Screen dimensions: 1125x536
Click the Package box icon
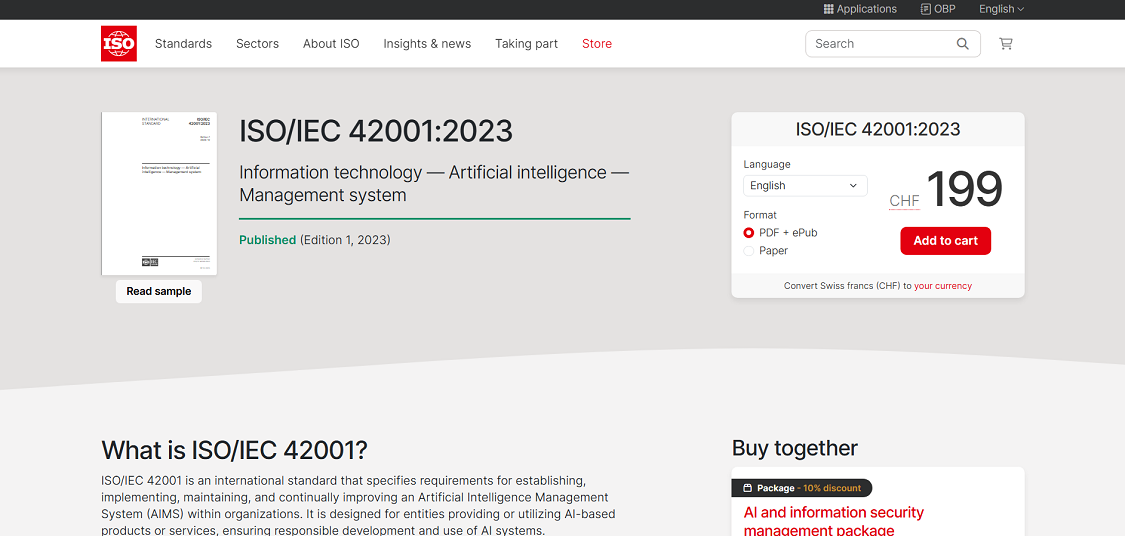coord(747,488)
